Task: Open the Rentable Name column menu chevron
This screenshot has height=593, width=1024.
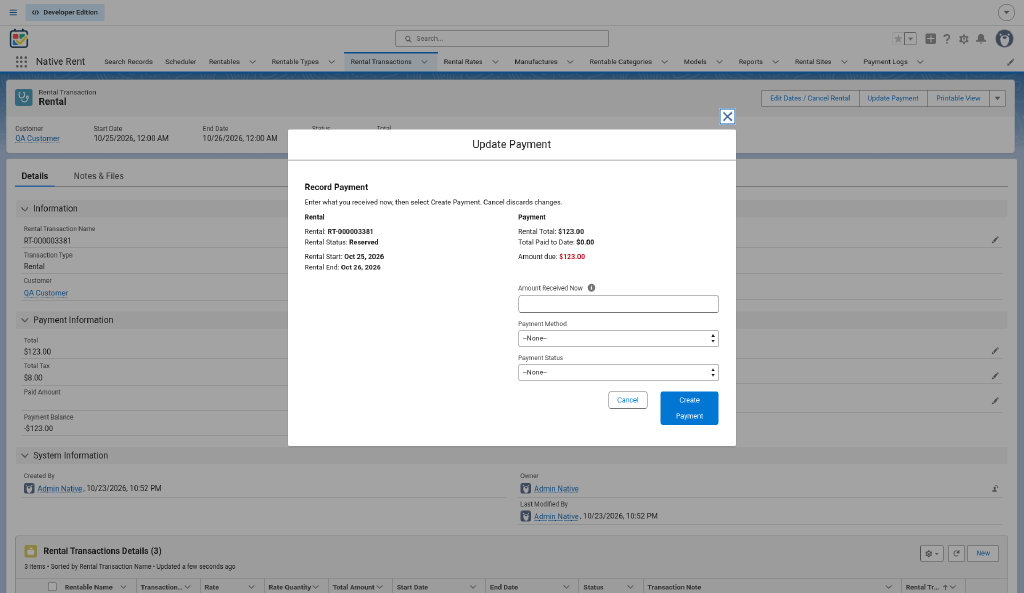Action: click(x=123, y=587)
